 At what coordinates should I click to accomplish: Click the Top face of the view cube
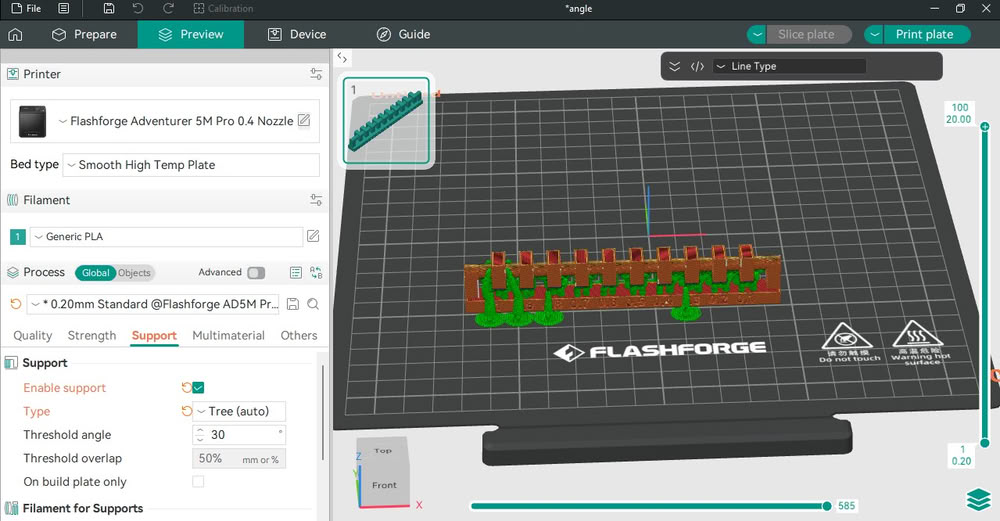coord(382,451)
